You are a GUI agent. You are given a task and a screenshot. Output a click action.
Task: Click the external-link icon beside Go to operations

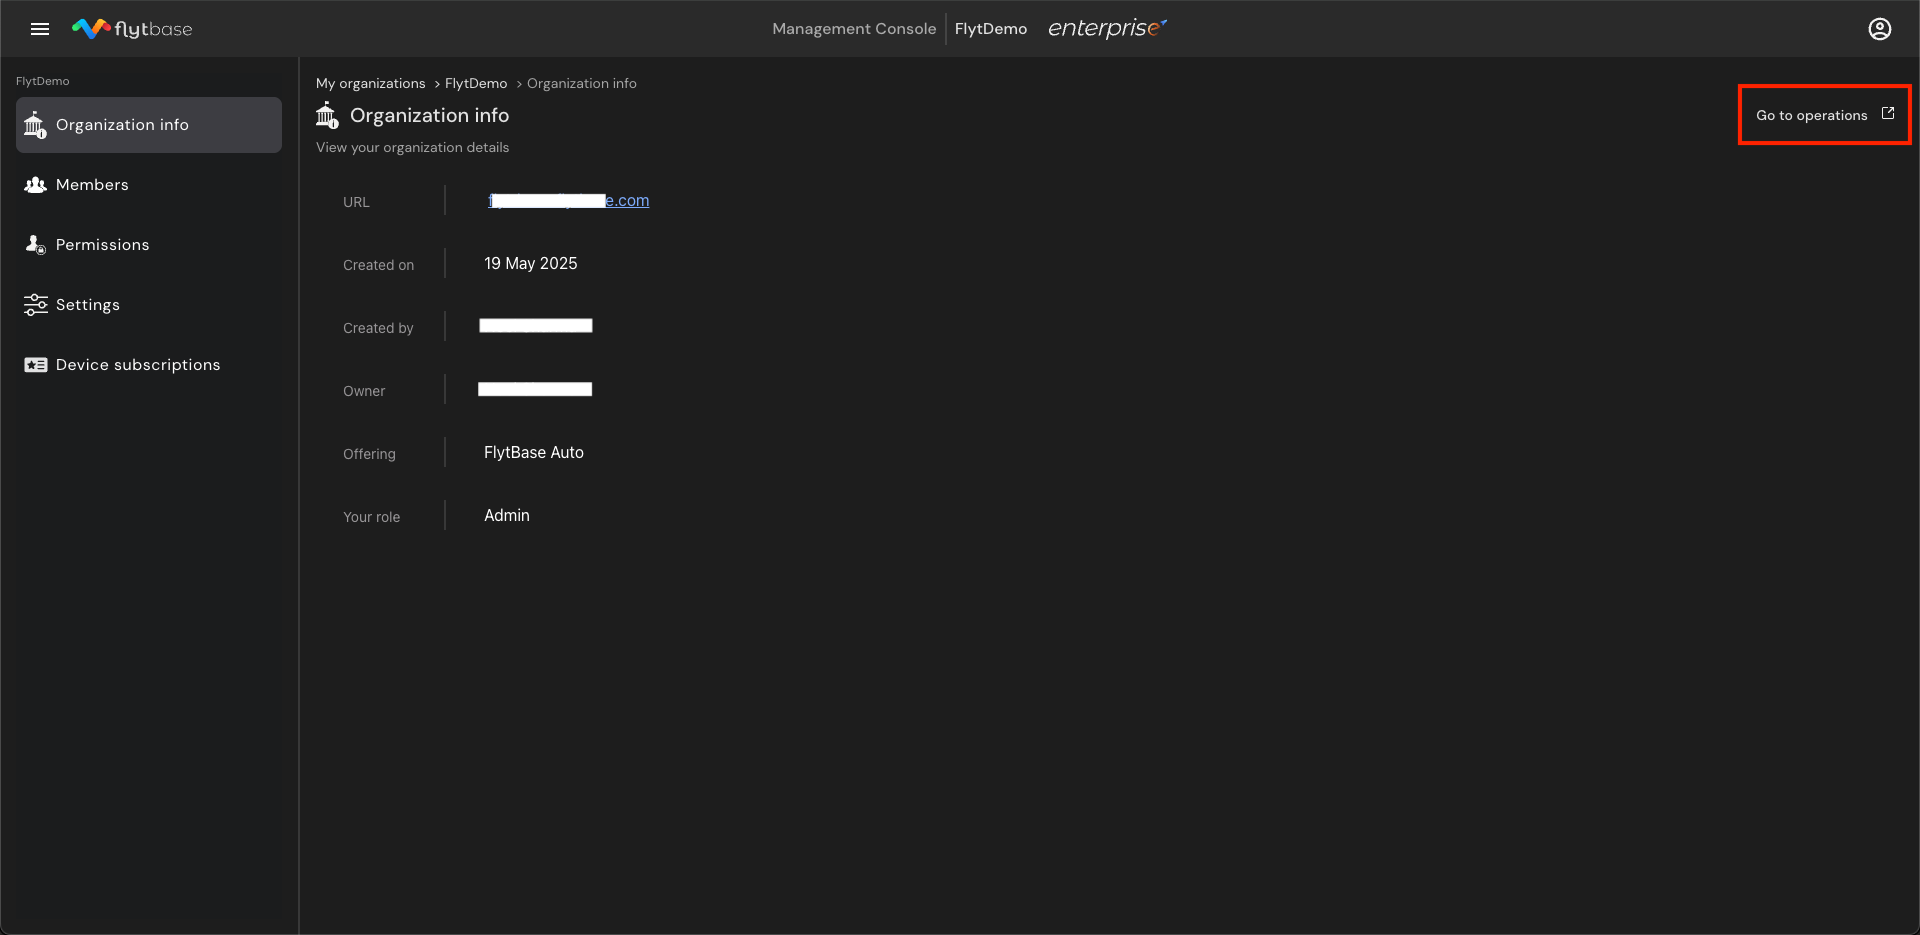pos(1888,114)
